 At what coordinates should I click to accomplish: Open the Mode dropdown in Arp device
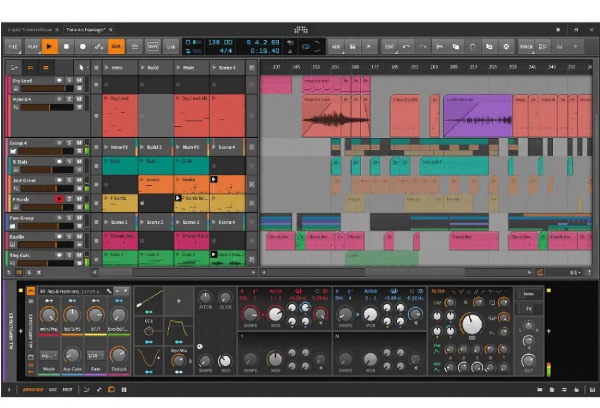click(x=49, y=356)
